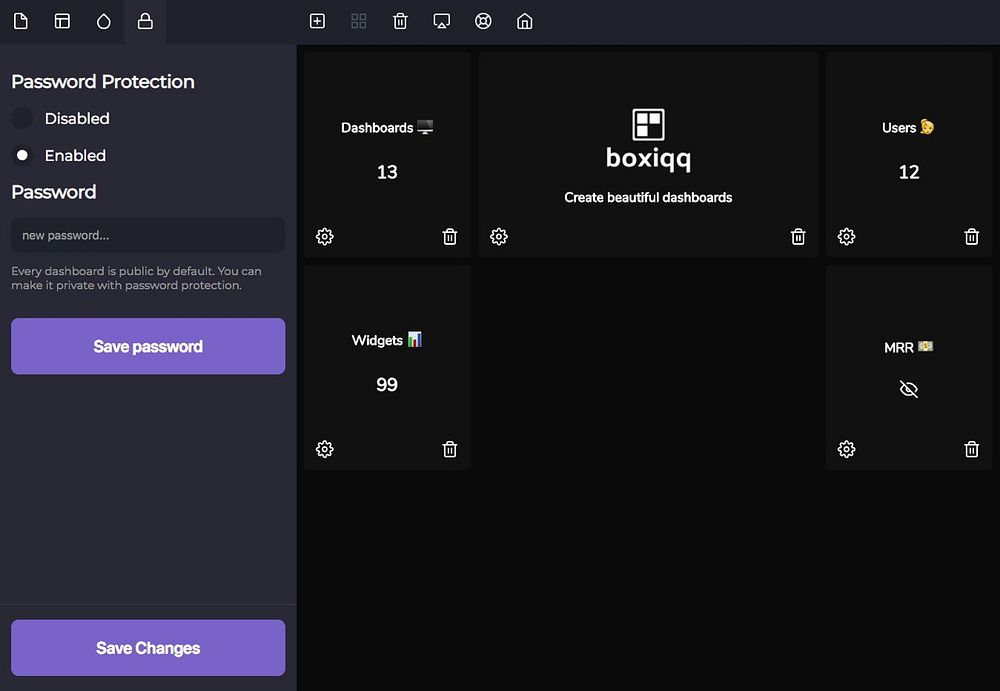This screenshot has width=1000, height=691.
Task: Open settings gear of Widgets widget
Action: pyautogui.click(x=325, y=449)
